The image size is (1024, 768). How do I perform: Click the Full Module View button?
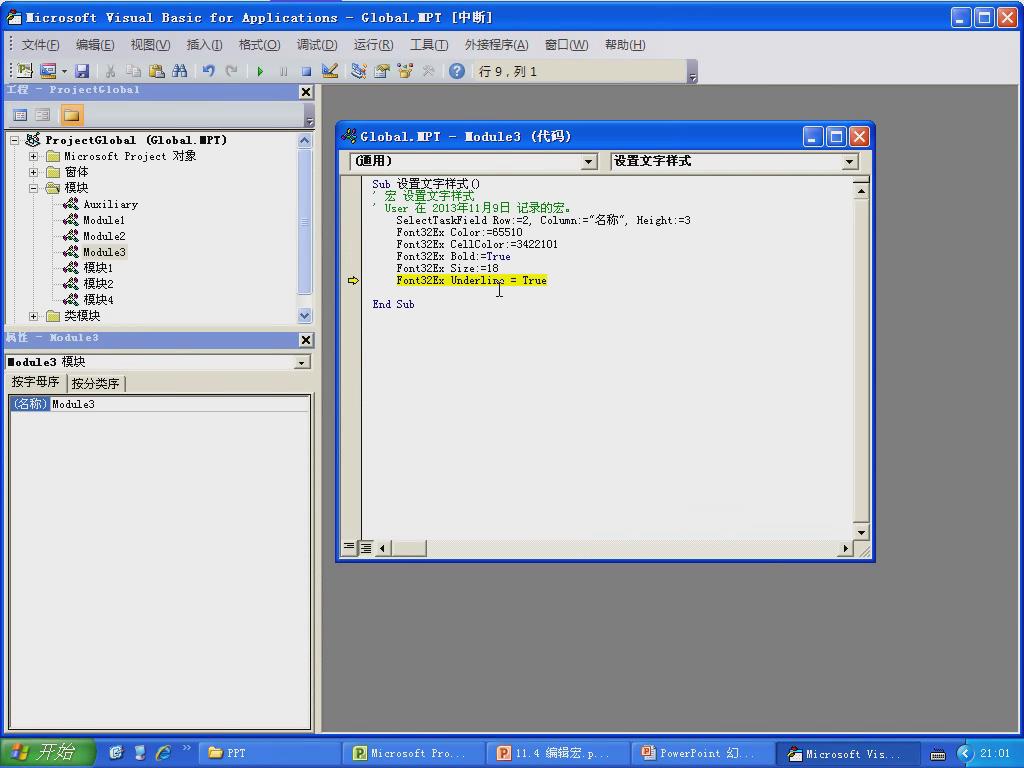point(366,547)
